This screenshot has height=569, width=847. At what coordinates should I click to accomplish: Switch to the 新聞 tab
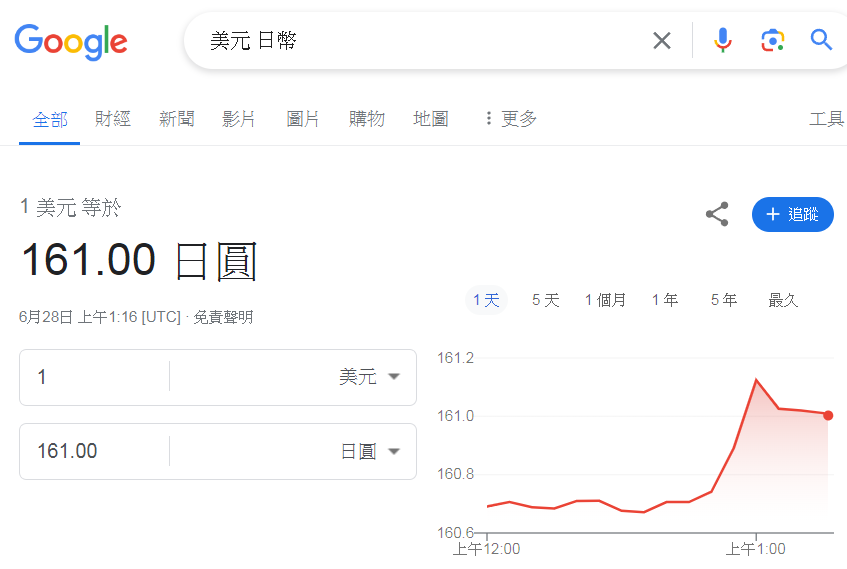176,119
